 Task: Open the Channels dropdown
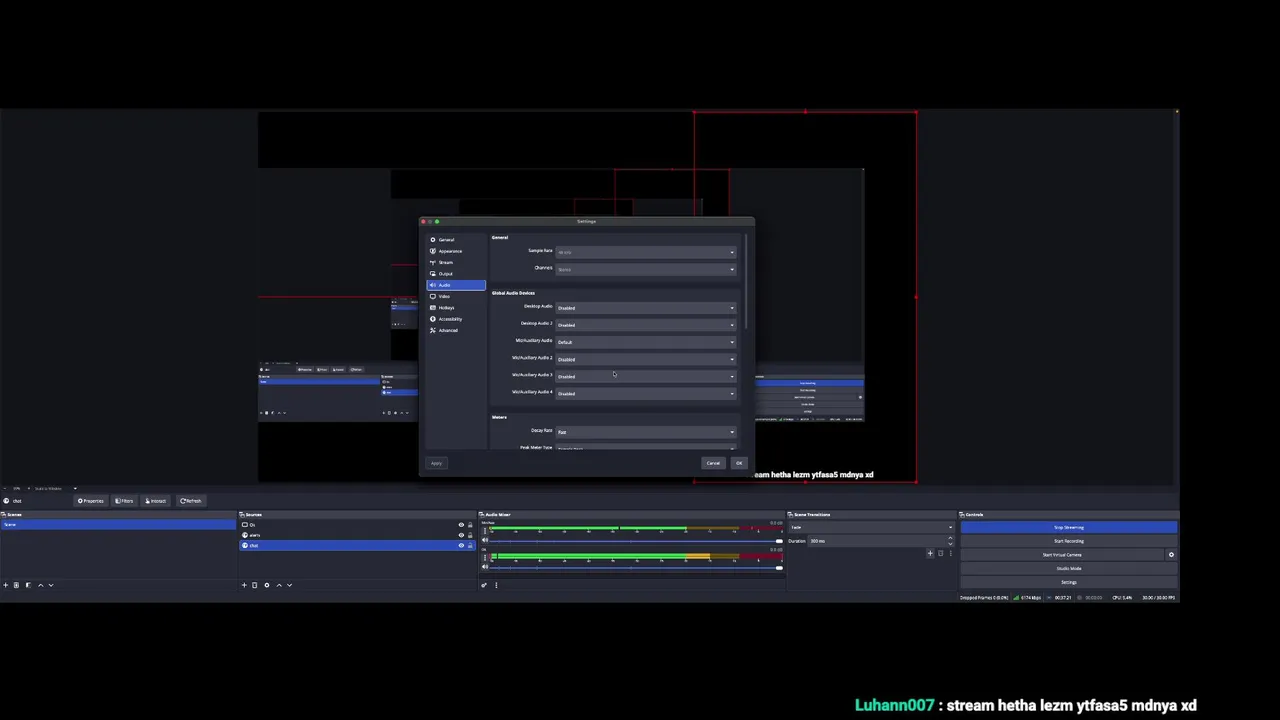tap(646, 269)
